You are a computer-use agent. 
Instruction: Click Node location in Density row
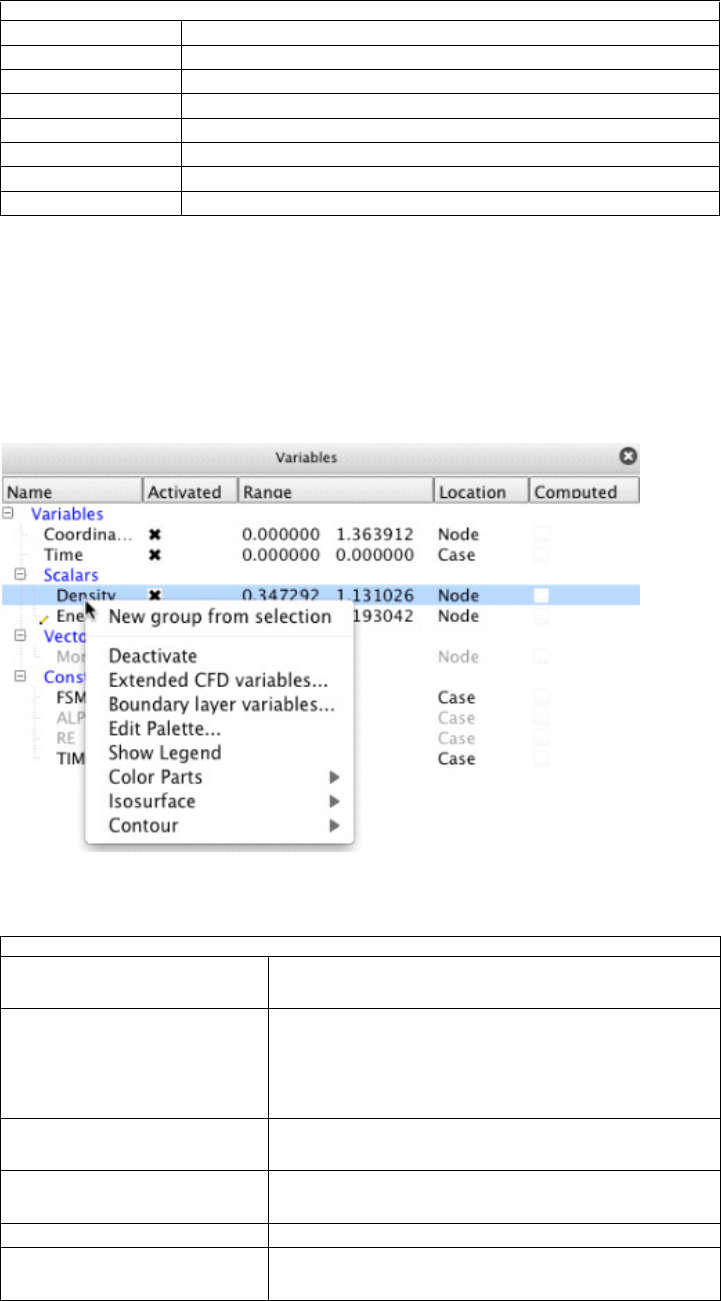point(458,595)
